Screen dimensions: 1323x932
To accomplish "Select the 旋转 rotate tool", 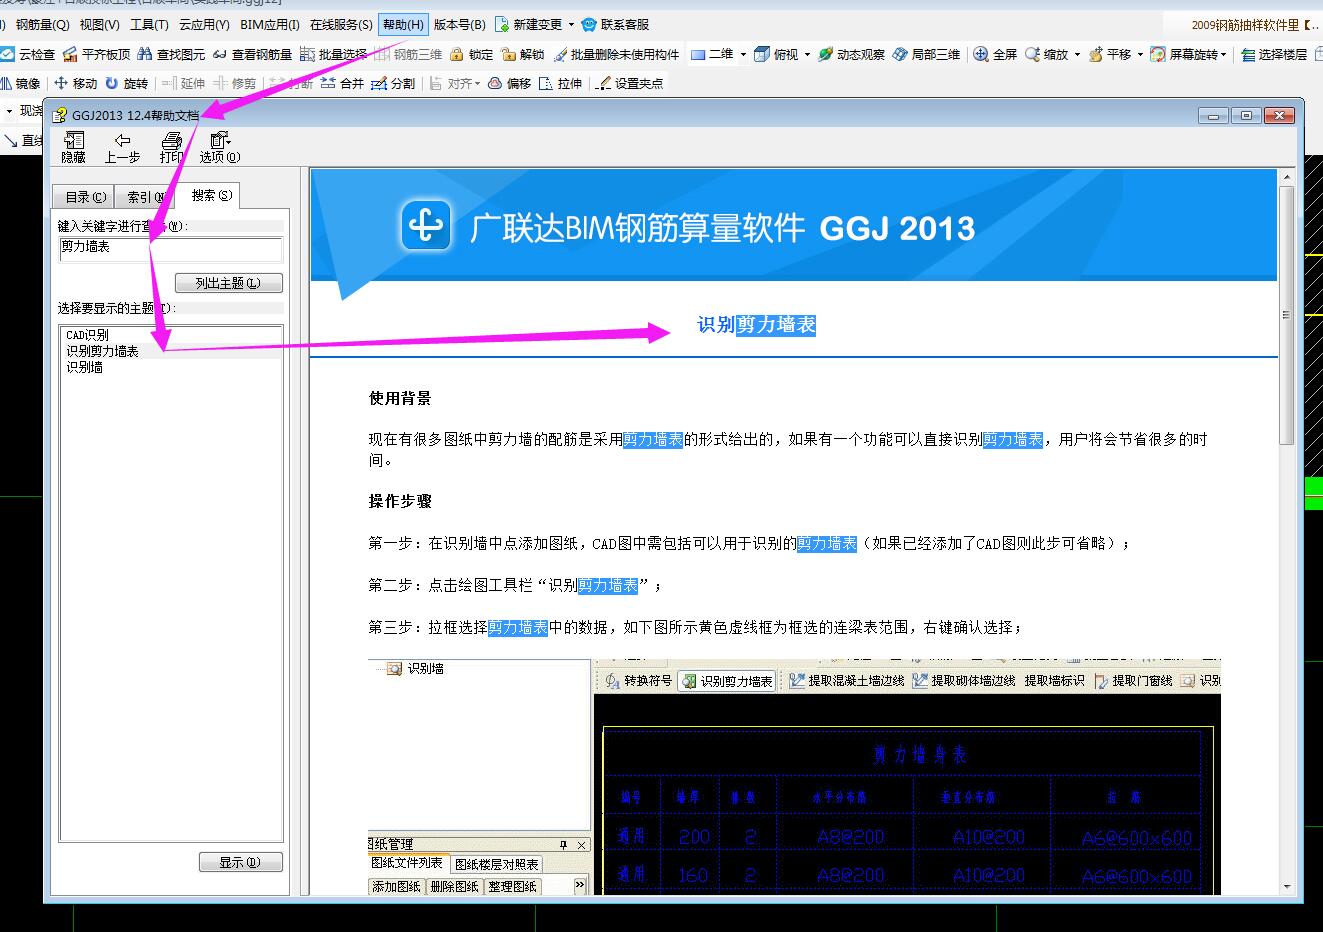I will point(126,84).
